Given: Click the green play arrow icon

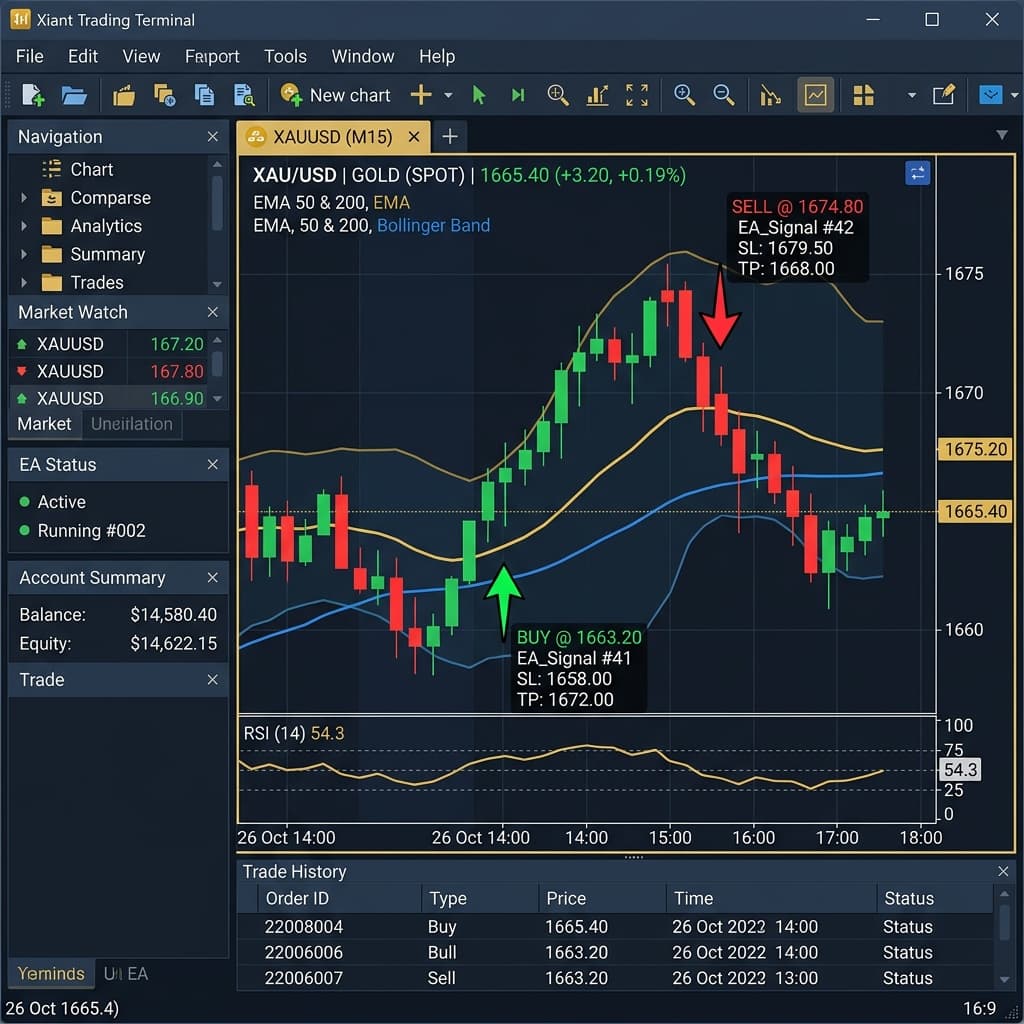Looking at the screenshot, I should (x=479, y=95).
